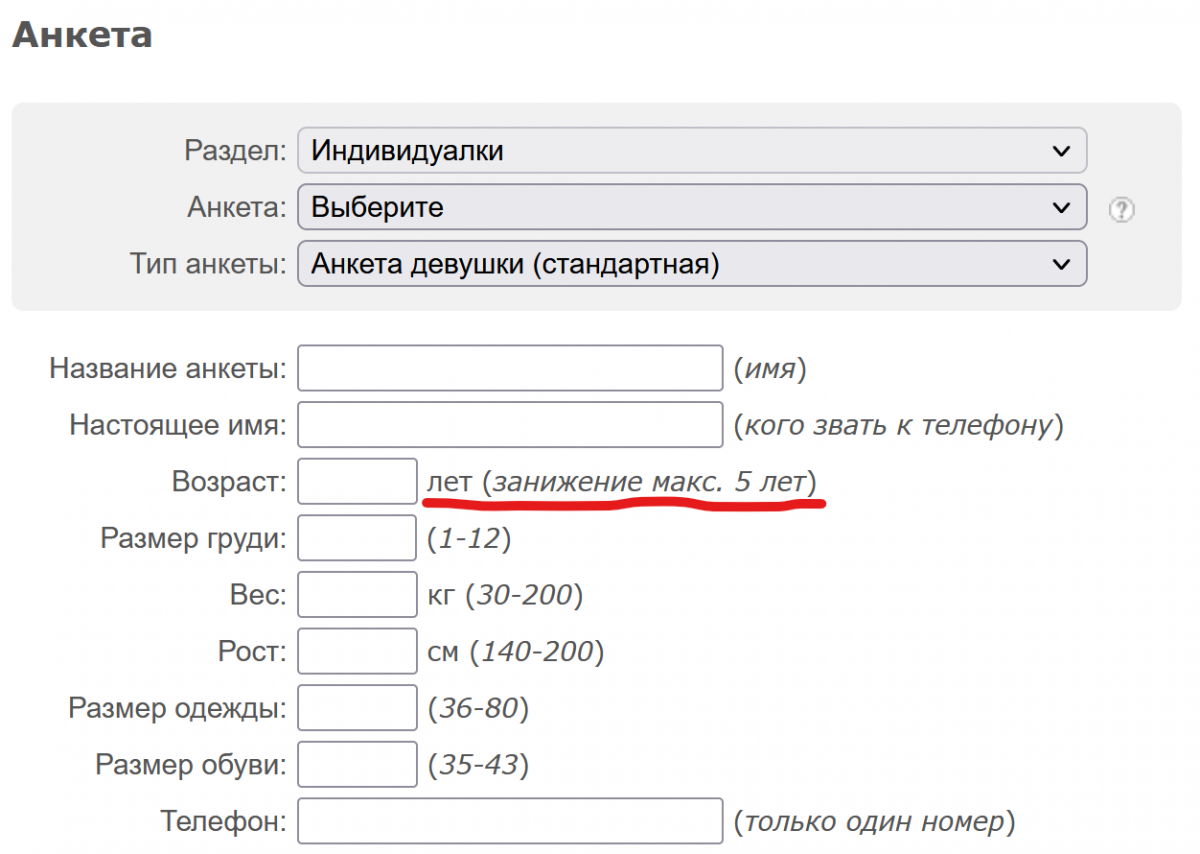Click the 'только один номер' hint text
Viewport: 1200px width, 854px height.
[873, 822]
